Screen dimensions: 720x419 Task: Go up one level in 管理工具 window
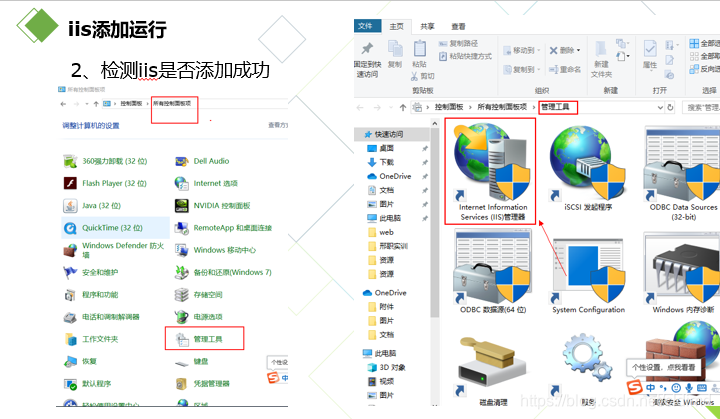pyautogui.click(x=403, y=108)
